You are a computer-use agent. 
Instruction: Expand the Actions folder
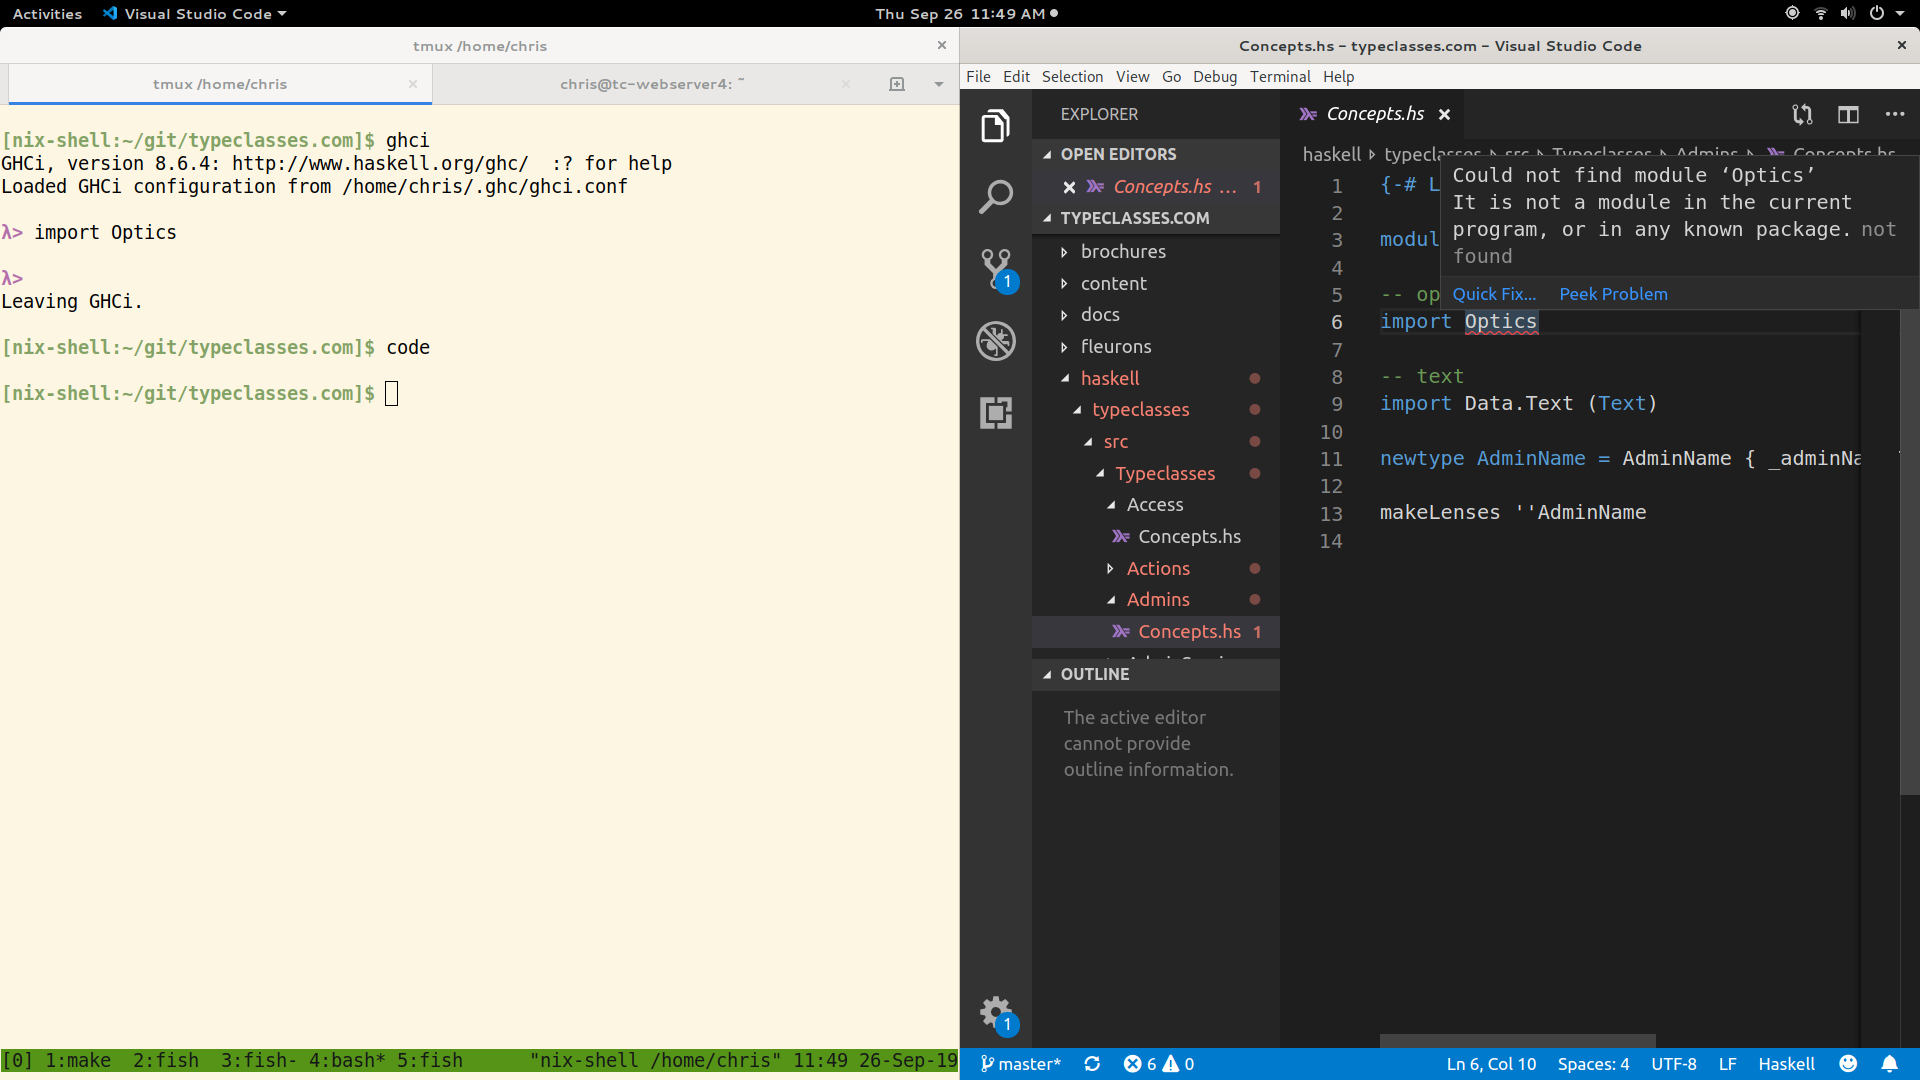pyautogui.click(x=1156, y=569)
